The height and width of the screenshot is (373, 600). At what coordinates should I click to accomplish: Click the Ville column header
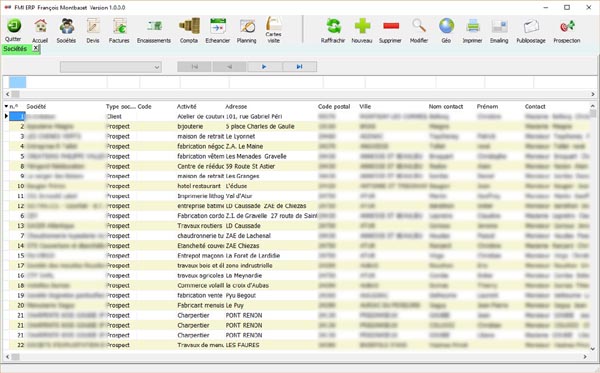click(x=365, y=106)
